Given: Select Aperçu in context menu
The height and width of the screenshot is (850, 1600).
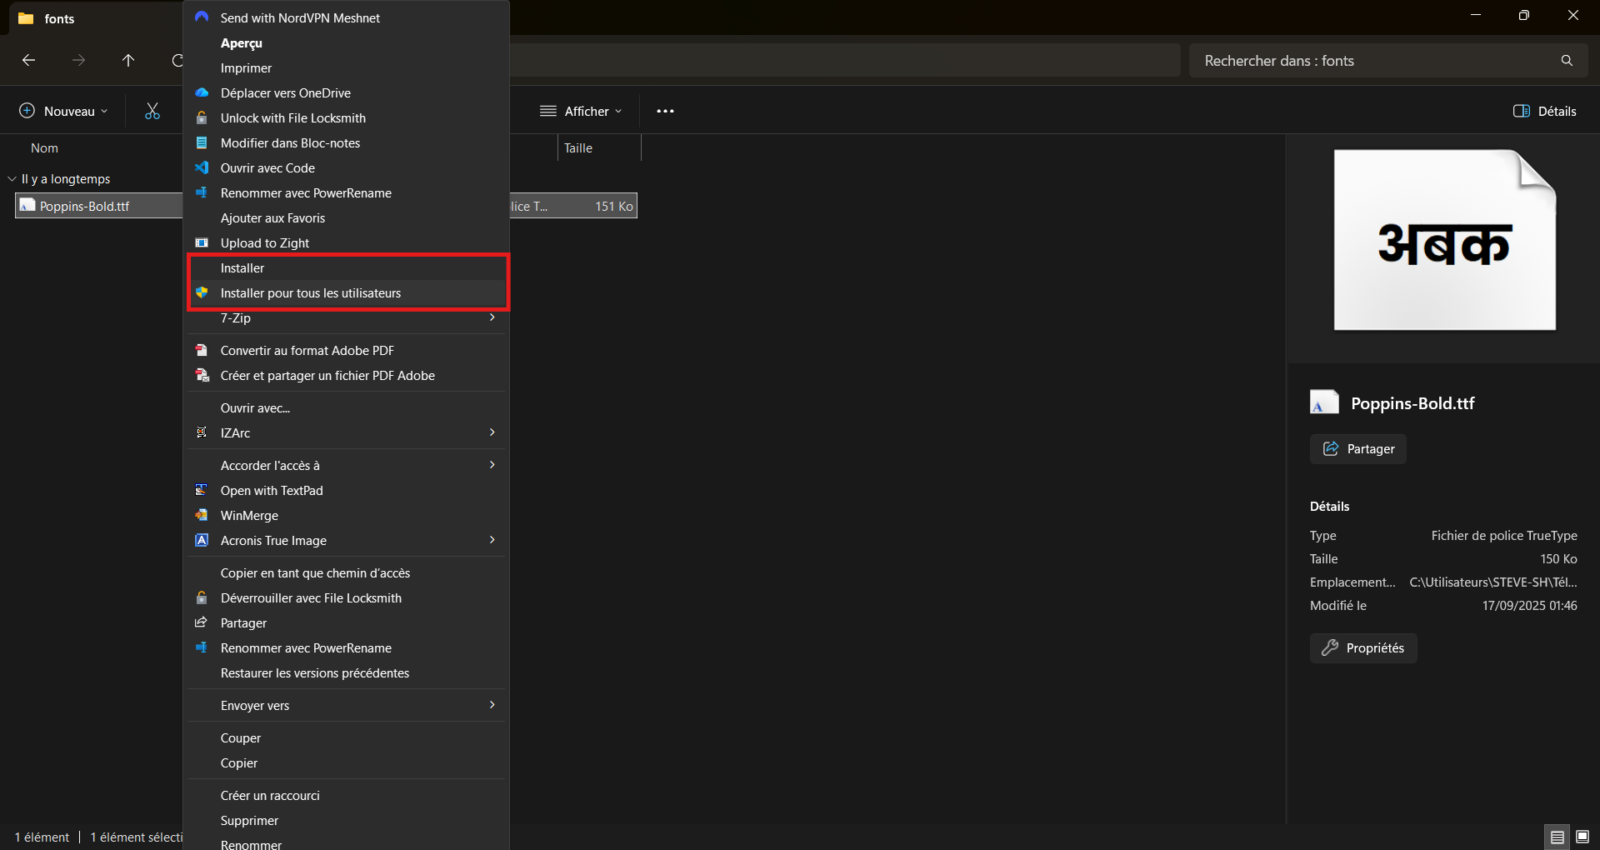Looking at the screenshot, I should 346,43.
